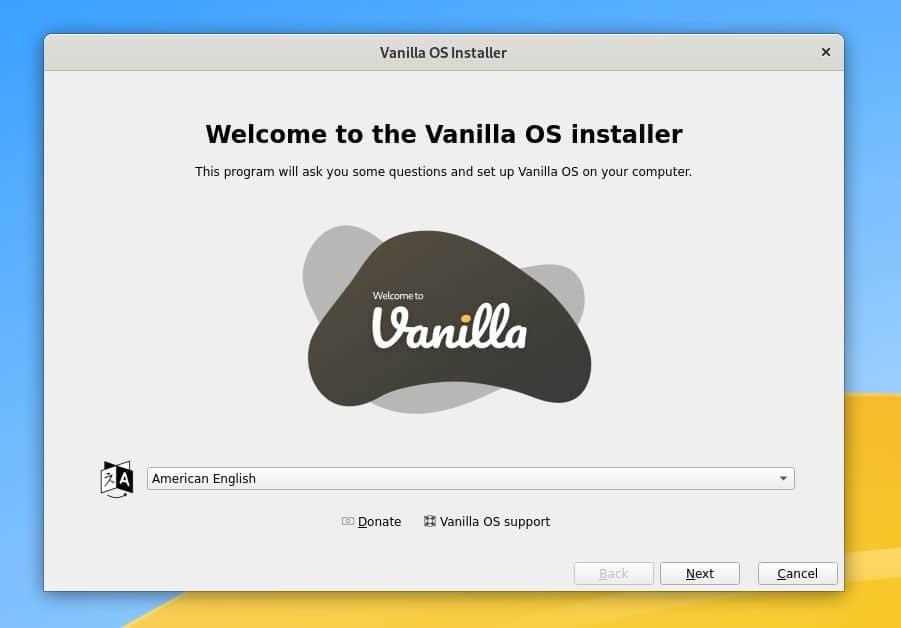The image size is (901, 628).
Task: Click the greyed-out Back button
Action: (x=614, y=573)
